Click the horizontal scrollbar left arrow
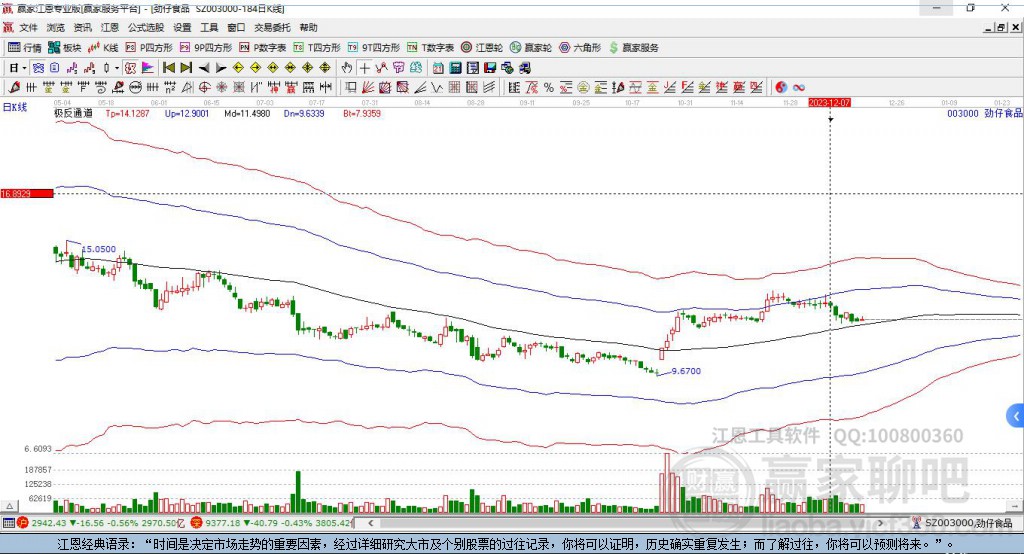 click(x=370, y=523)
